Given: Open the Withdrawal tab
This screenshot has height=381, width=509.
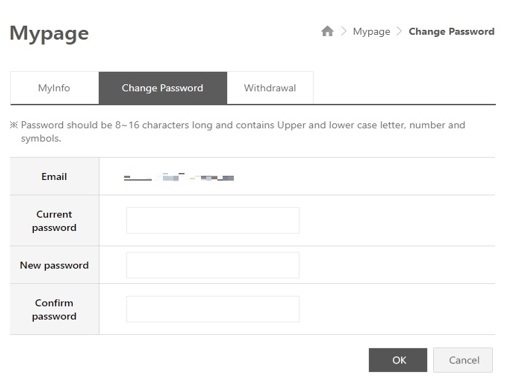Looking at the screenshot, I should pyautogui.click(x=270, y=88).
